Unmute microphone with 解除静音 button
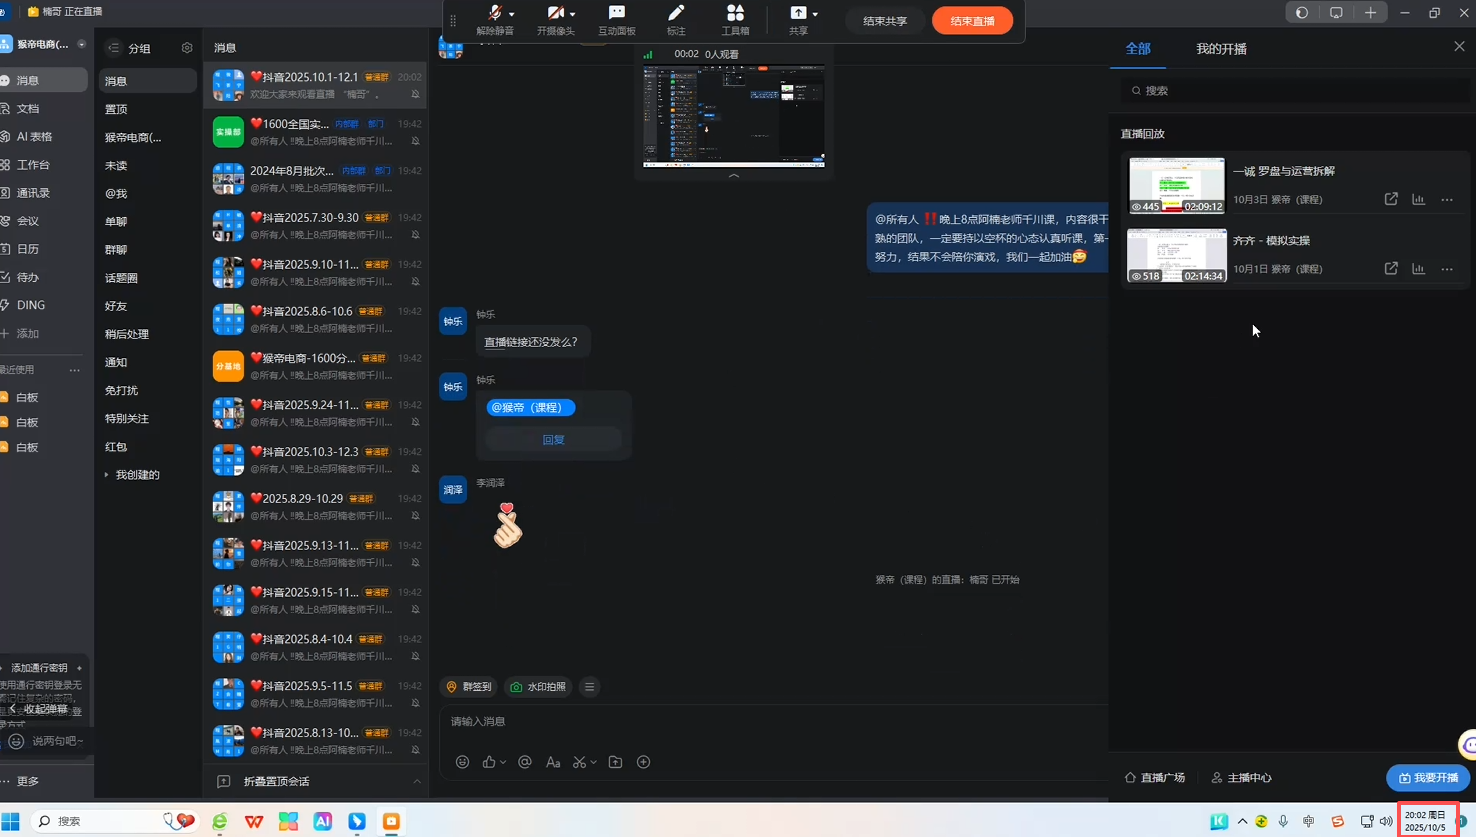 coord(494,19)
